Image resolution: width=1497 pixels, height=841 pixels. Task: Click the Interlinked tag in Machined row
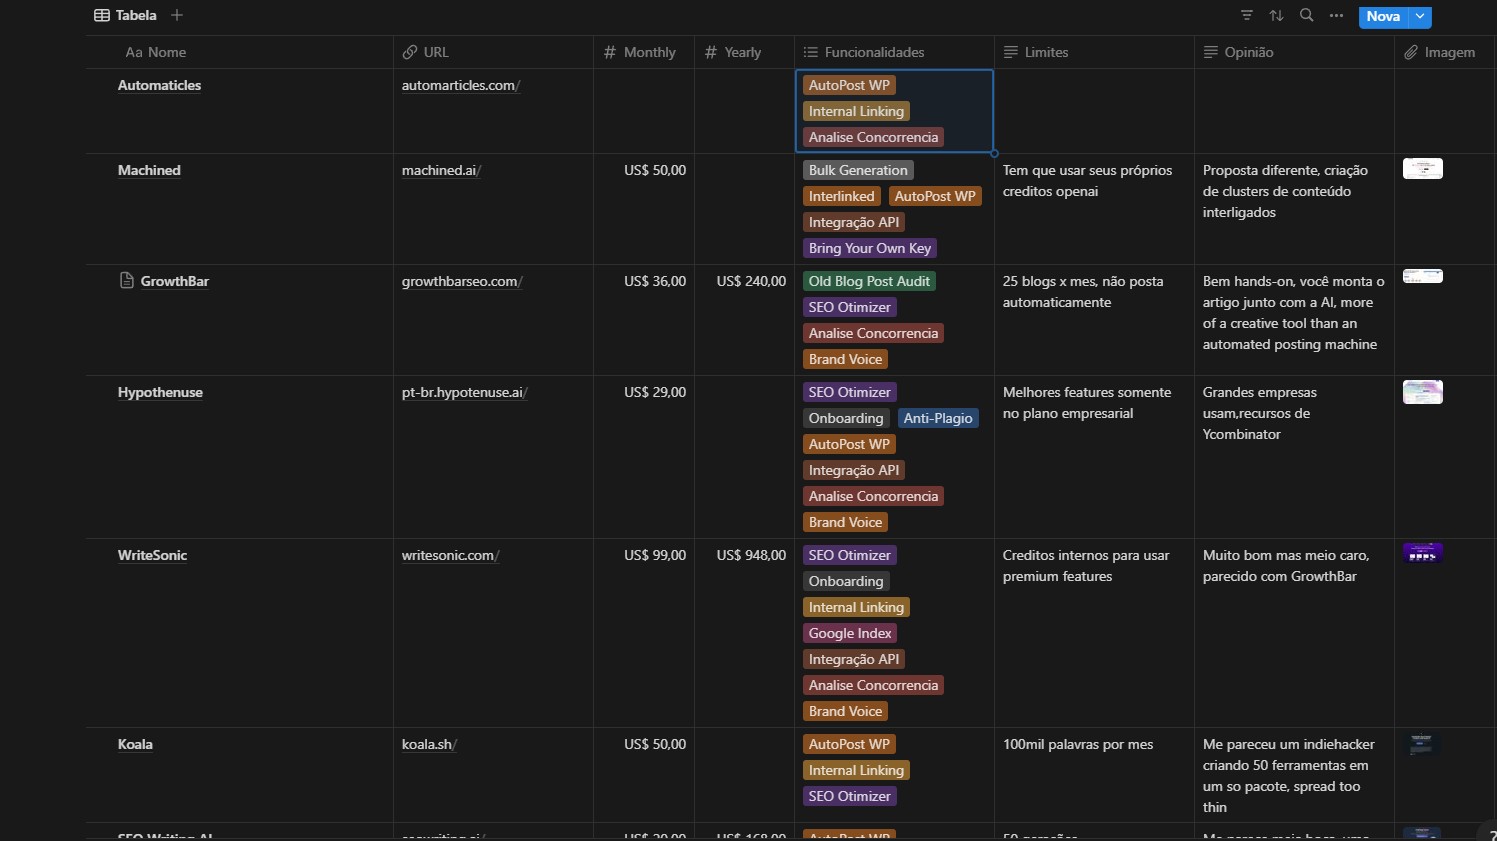(842, 197)
